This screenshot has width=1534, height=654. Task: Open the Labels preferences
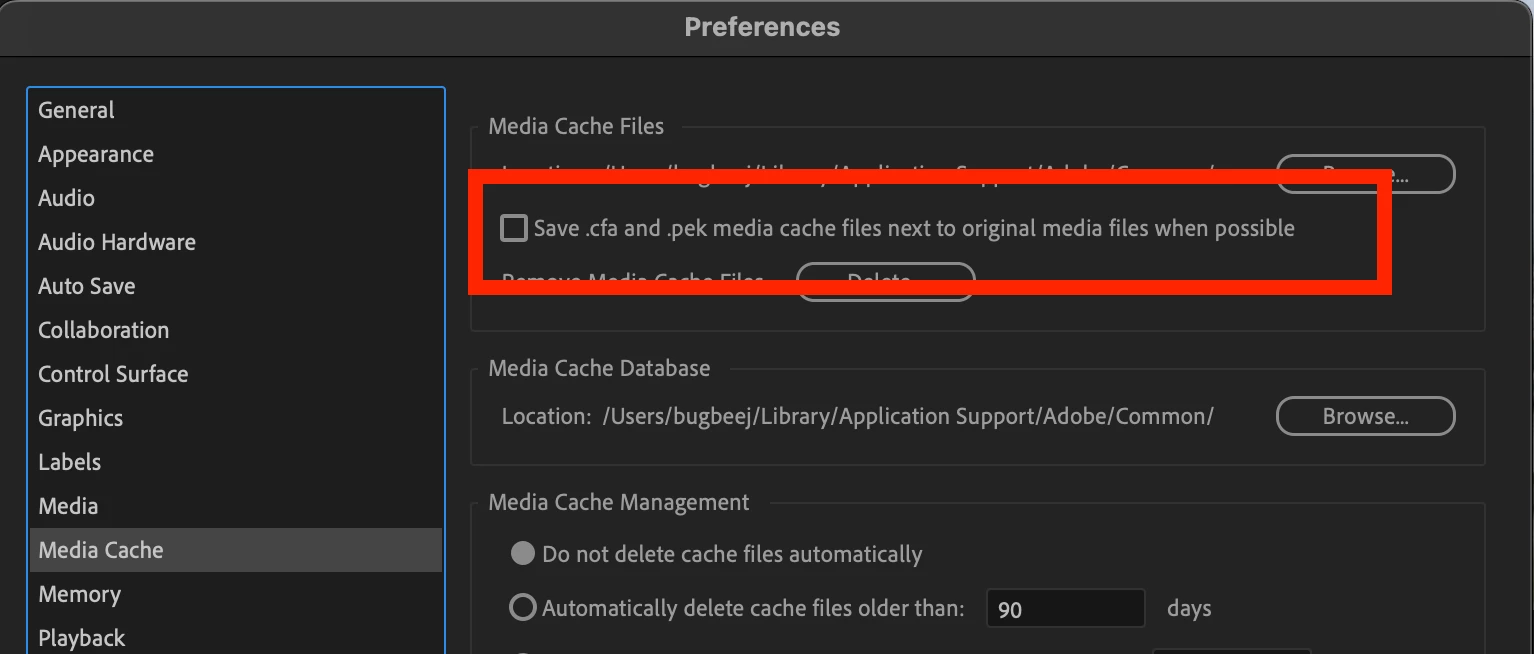pyautogui.click(x=70, y=462)
